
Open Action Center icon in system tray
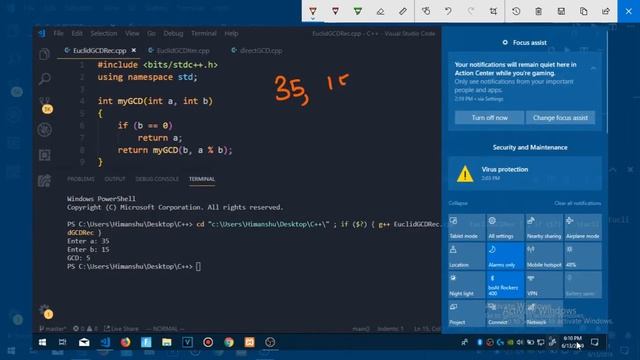click(595, 342)
